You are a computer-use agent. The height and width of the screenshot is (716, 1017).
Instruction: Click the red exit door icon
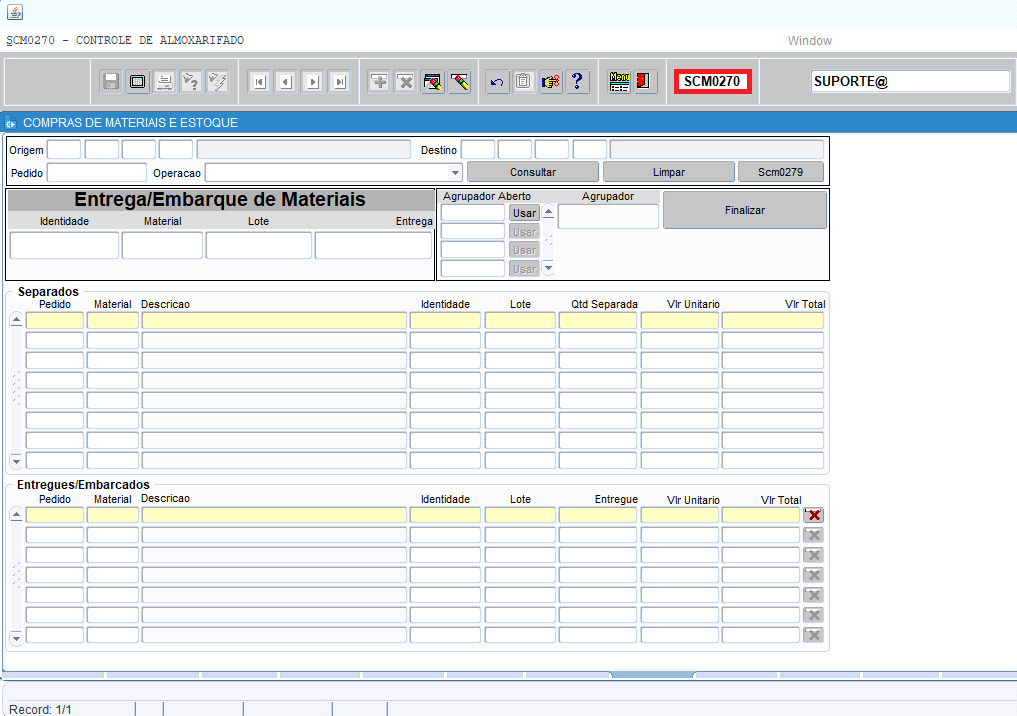point(645,82)
